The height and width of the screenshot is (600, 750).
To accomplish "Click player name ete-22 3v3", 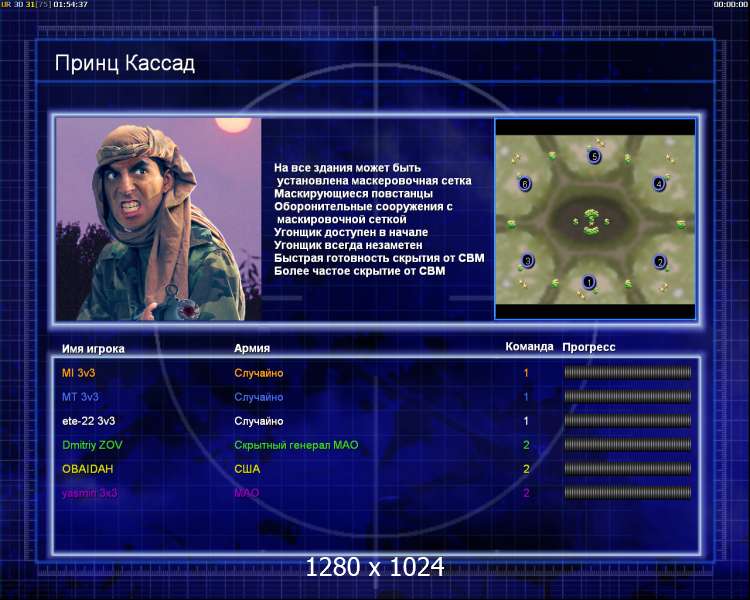I will (x=88, y=421).
